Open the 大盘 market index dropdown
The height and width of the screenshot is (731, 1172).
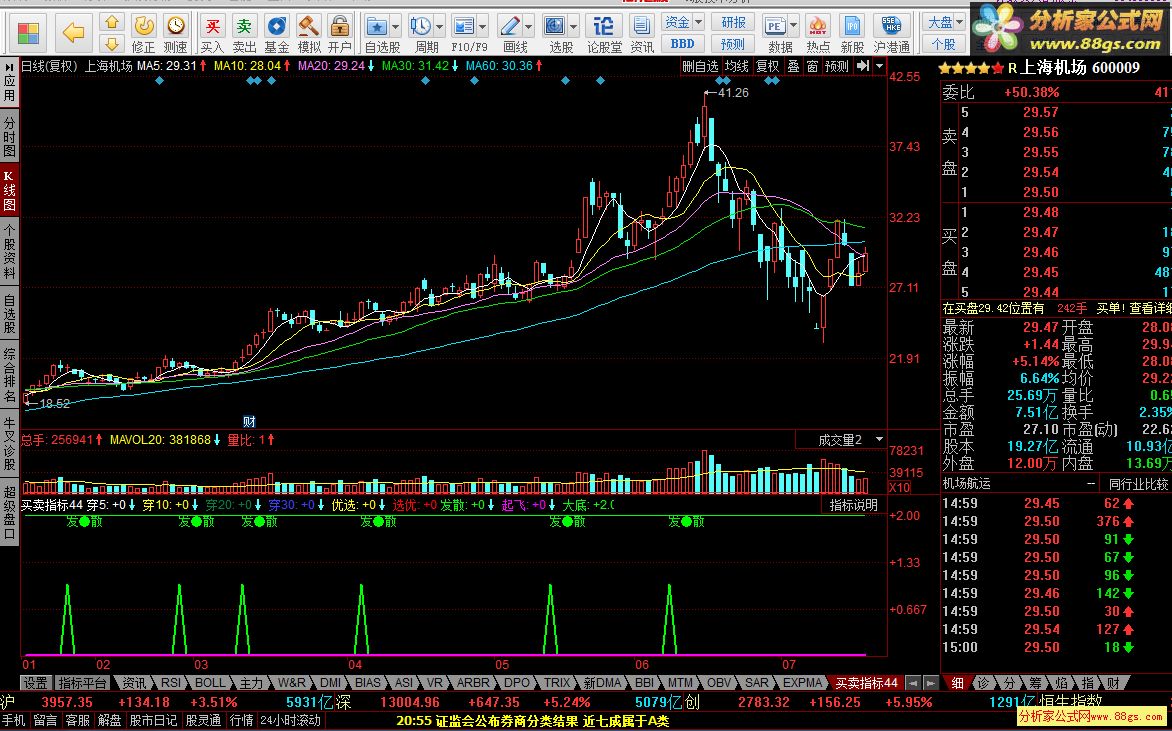click(x=946, y=23)
